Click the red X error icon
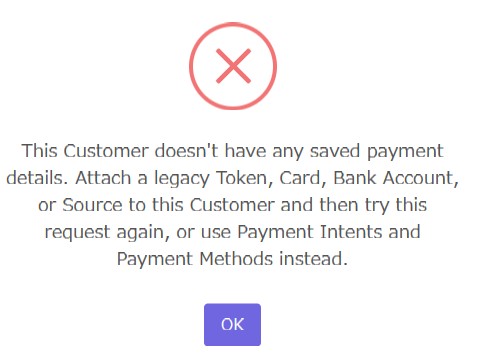Screen dimensions: 478x361 [233, 66]
